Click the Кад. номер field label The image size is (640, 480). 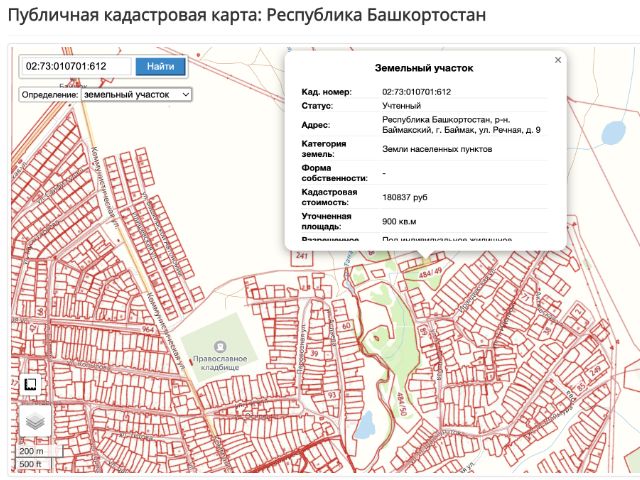tap(326, 92)
